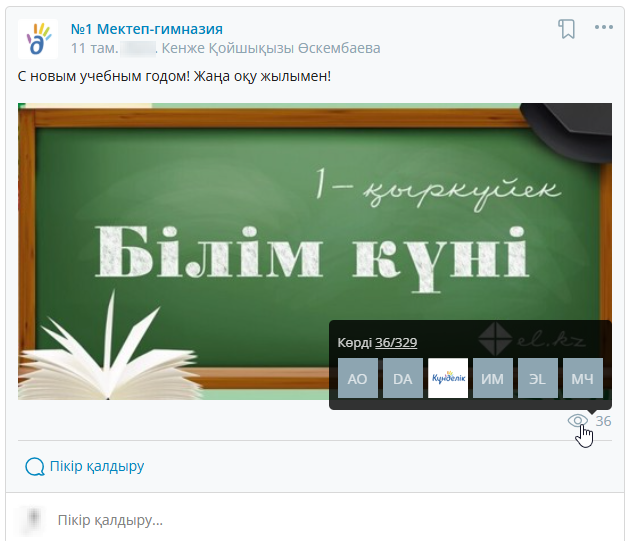Open the №1 Мектеп-гимназия profile link
The image size is (629, 541).
click(147, 29)
